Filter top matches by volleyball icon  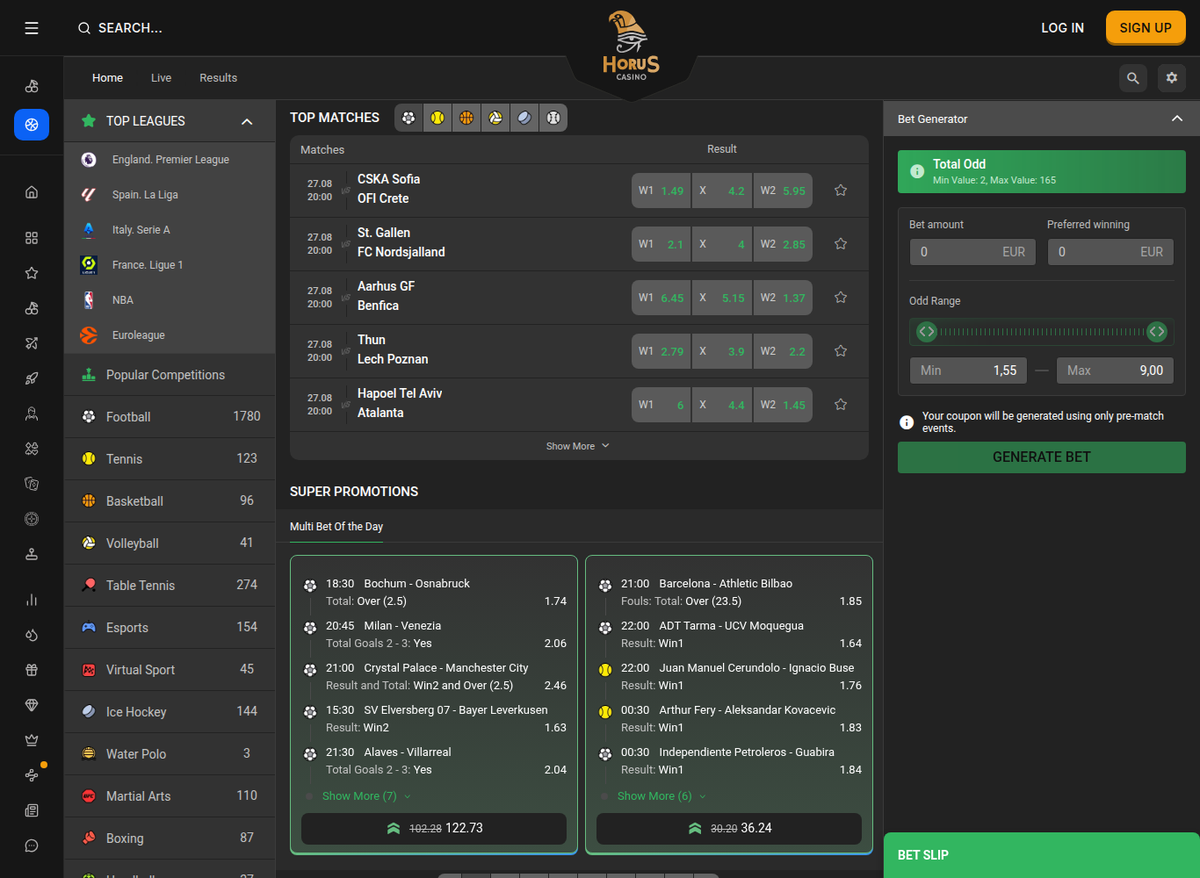495,118
